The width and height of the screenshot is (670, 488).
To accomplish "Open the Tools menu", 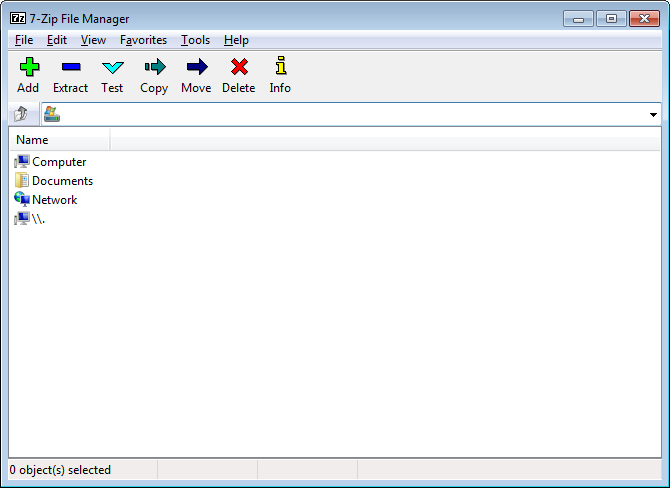I will pyautogui.click(x=196, y=40).
